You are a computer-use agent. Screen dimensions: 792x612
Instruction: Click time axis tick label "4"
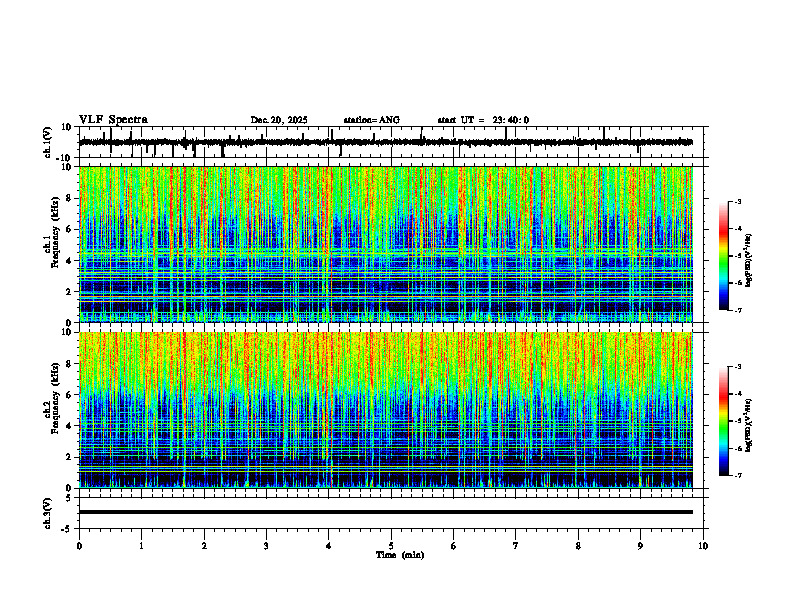click(x=329, y=546)
